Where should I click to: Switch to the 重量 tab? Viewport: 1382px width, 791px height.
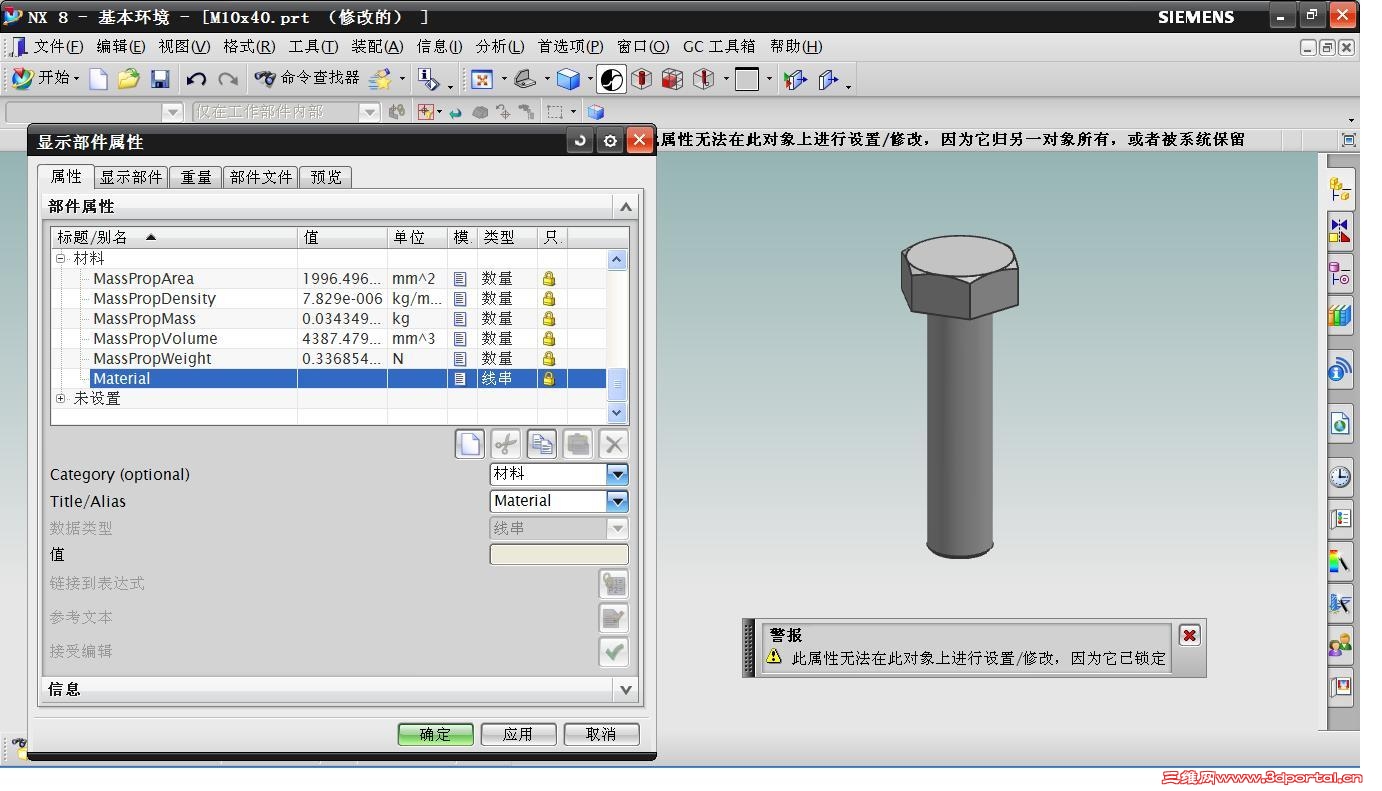[x=195, y=177]
